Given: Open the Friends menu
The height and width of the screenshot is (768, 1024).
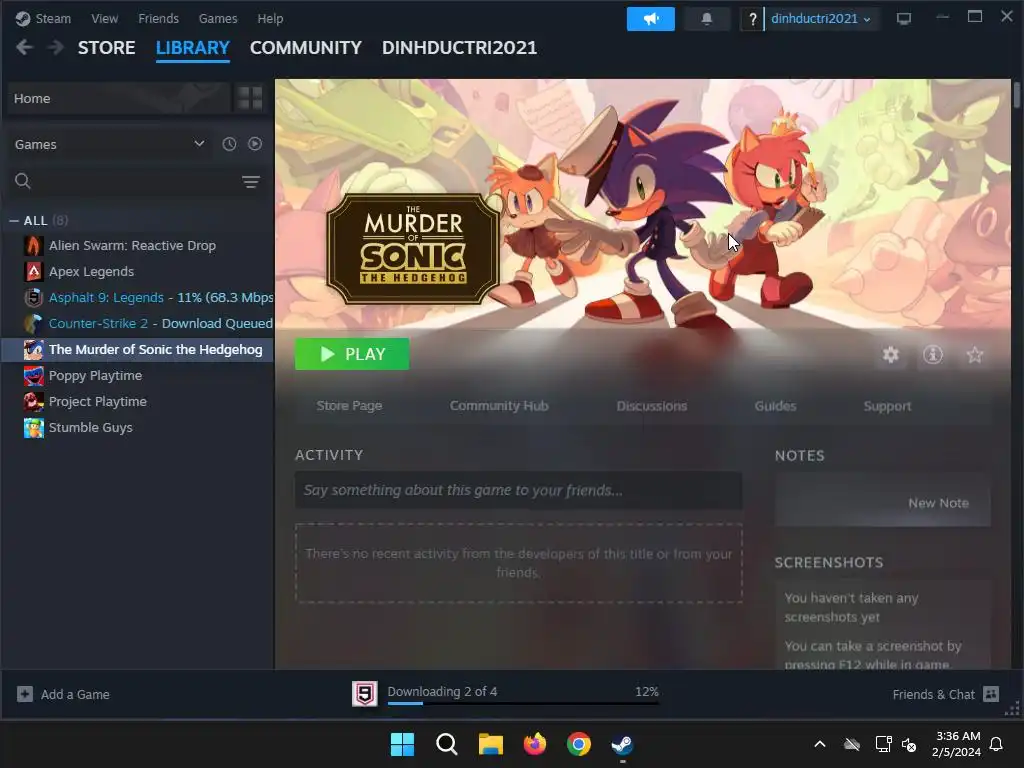Looking at the screenshot, I should (158, 18).
